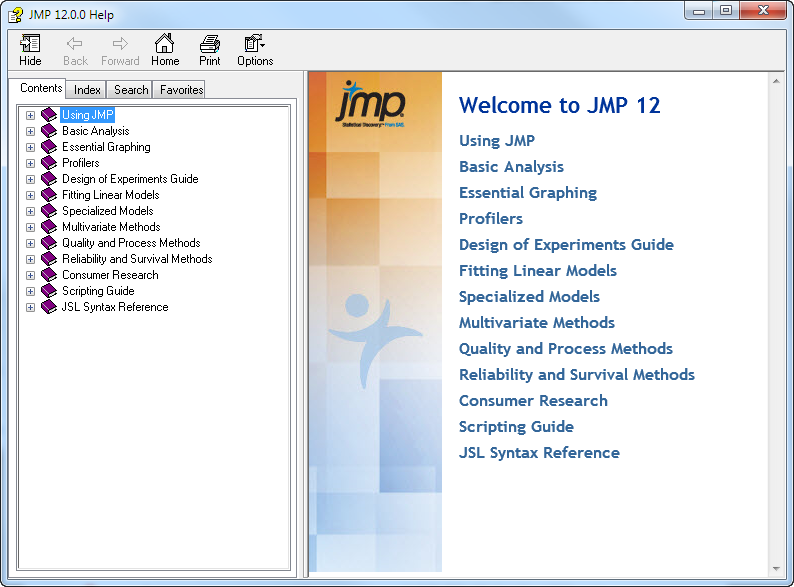794x587 pixels.
Task: Click the Quality and Process Methods book icon
Action: click(49, 243)
